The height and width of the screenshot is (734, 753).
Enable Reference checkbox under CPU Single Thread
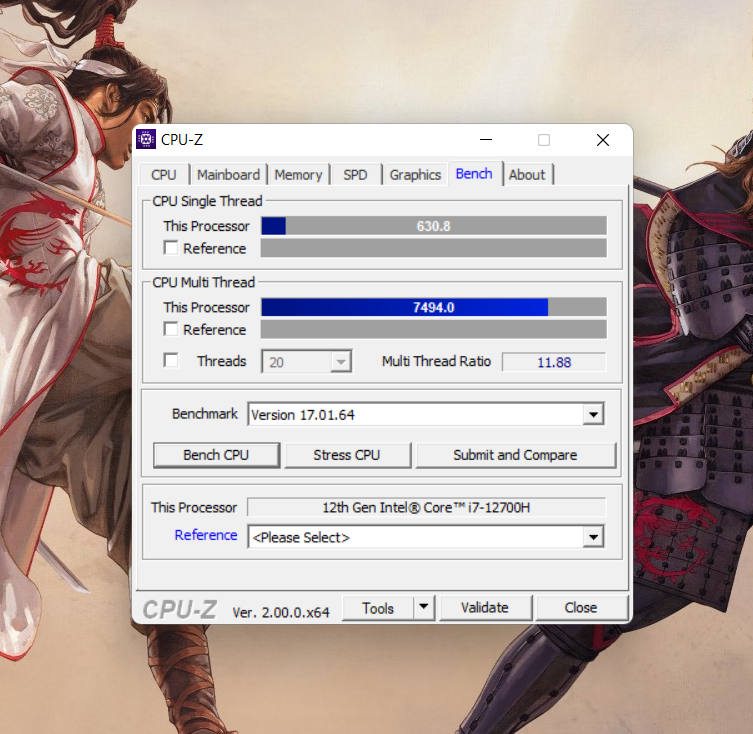click(x=171, y=248)
